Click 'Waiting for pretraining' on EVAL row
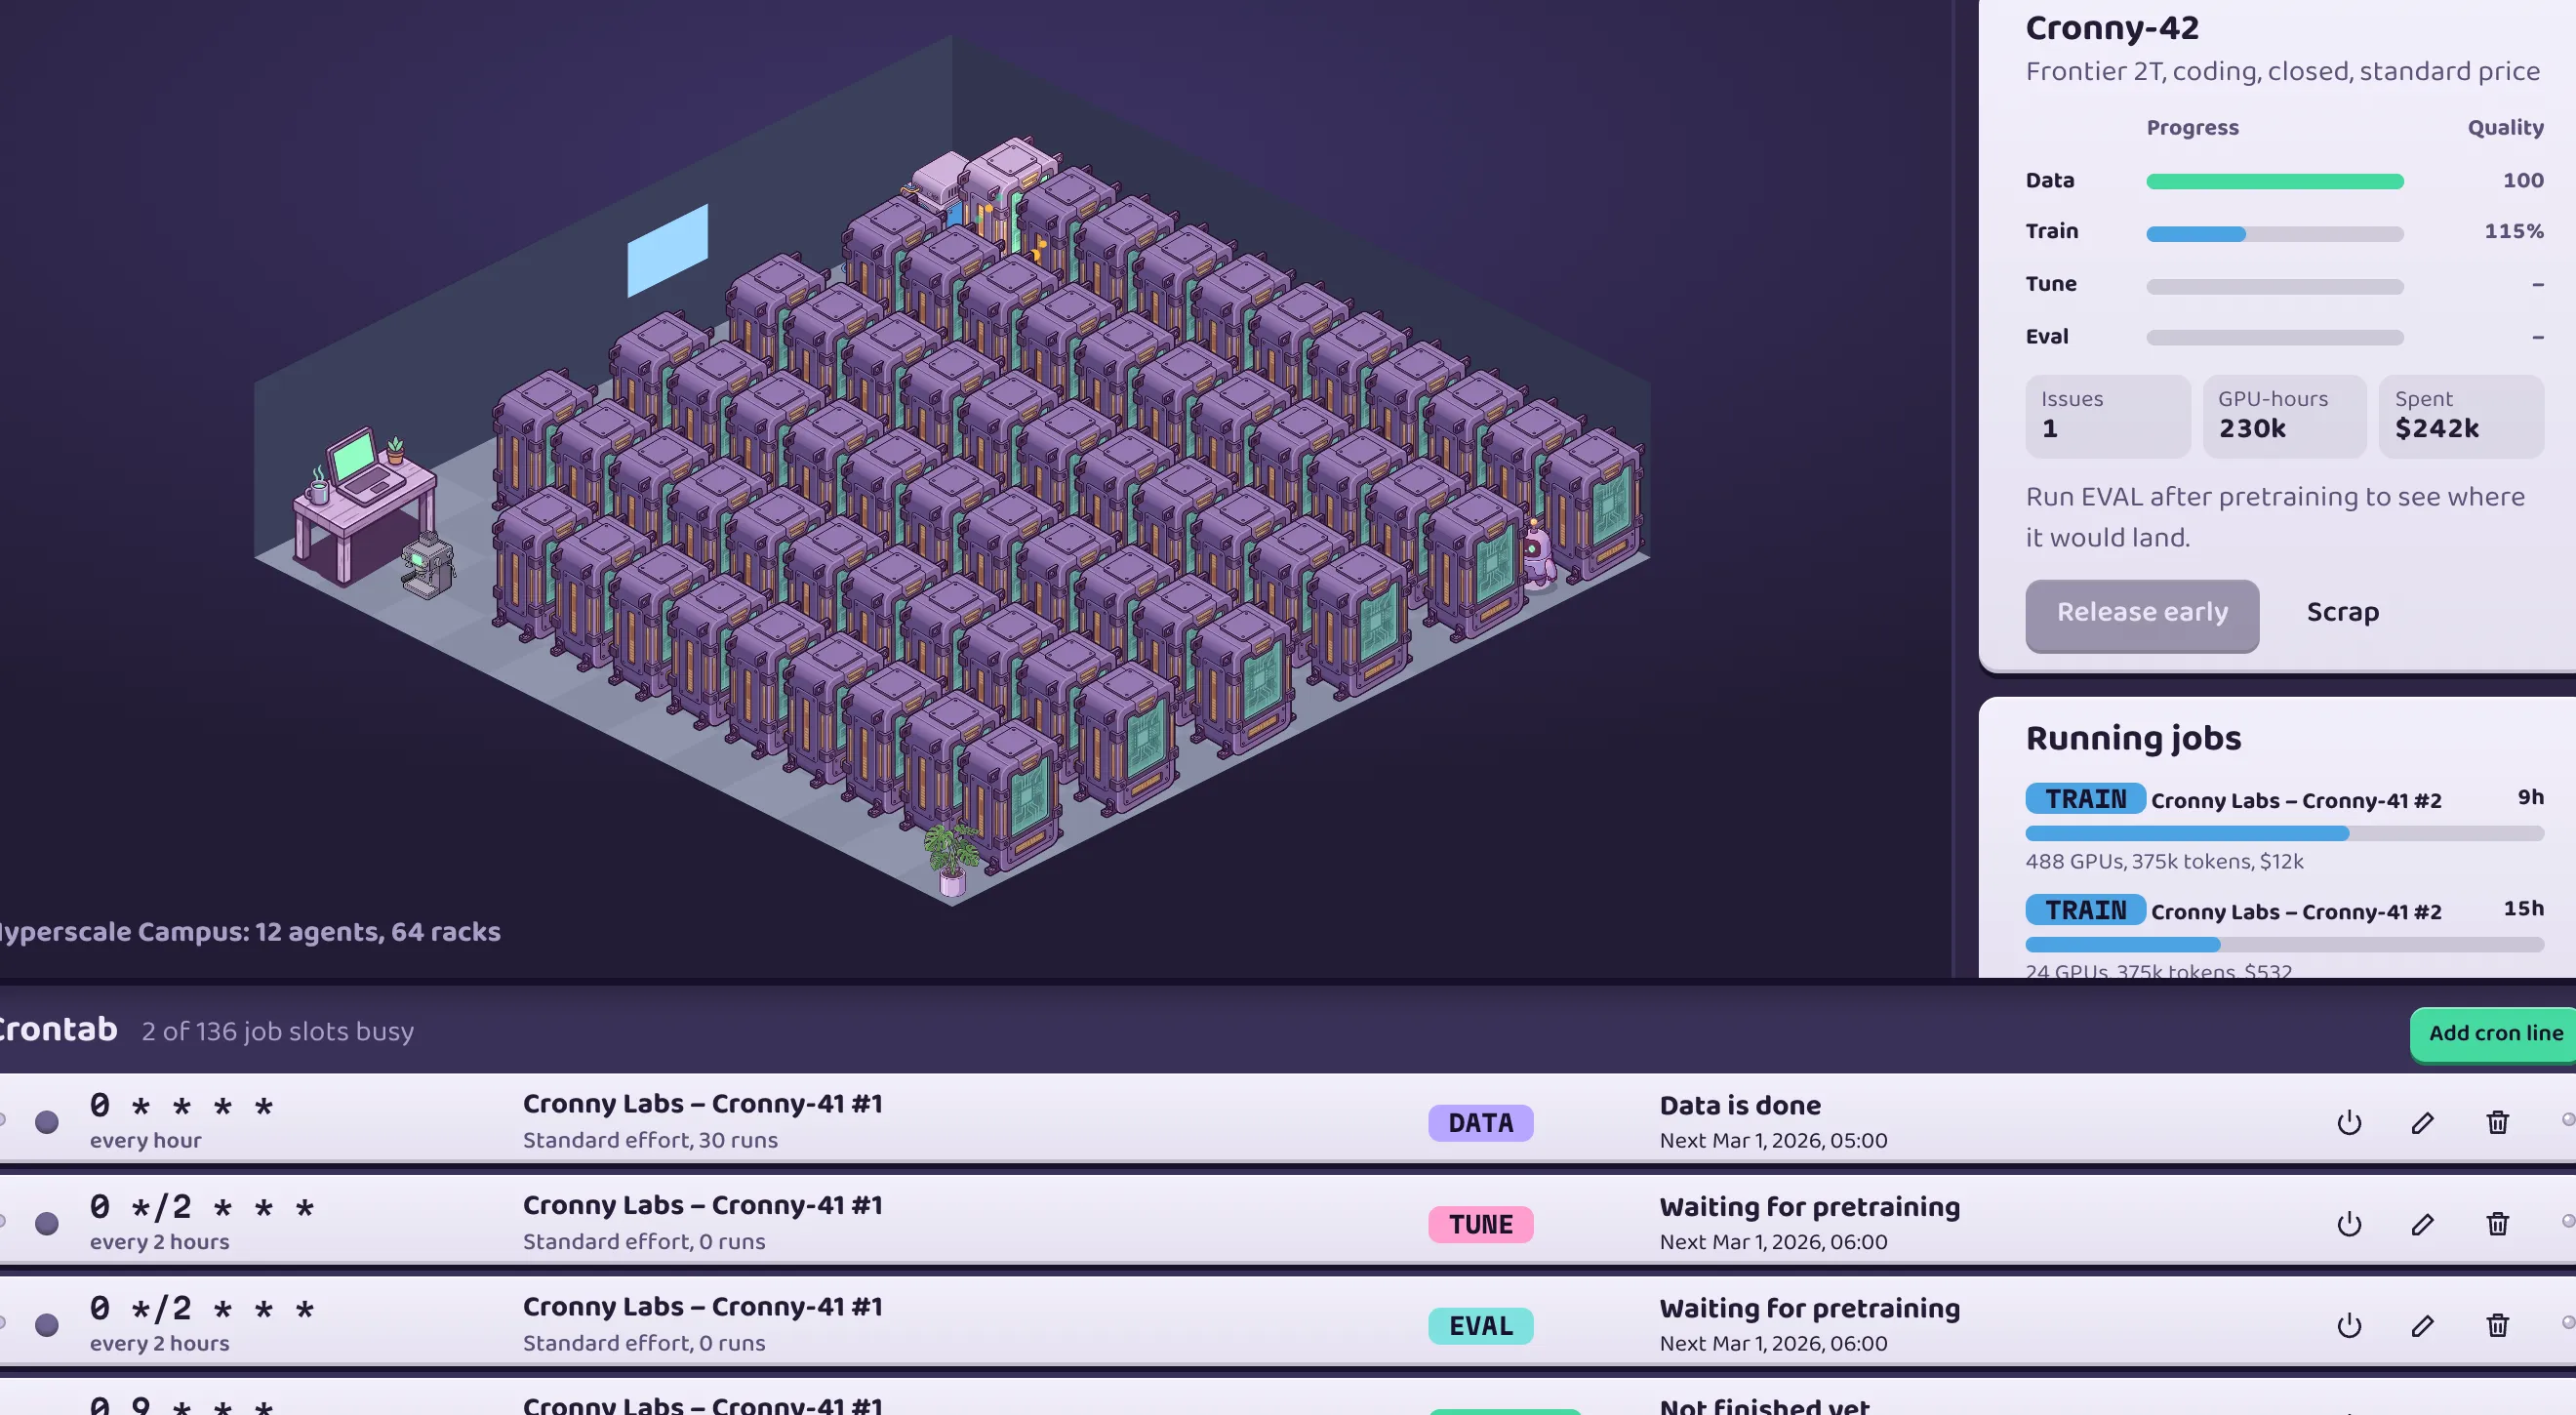Screen dimensions: 2576x1415 [x=1809, y=1309]
